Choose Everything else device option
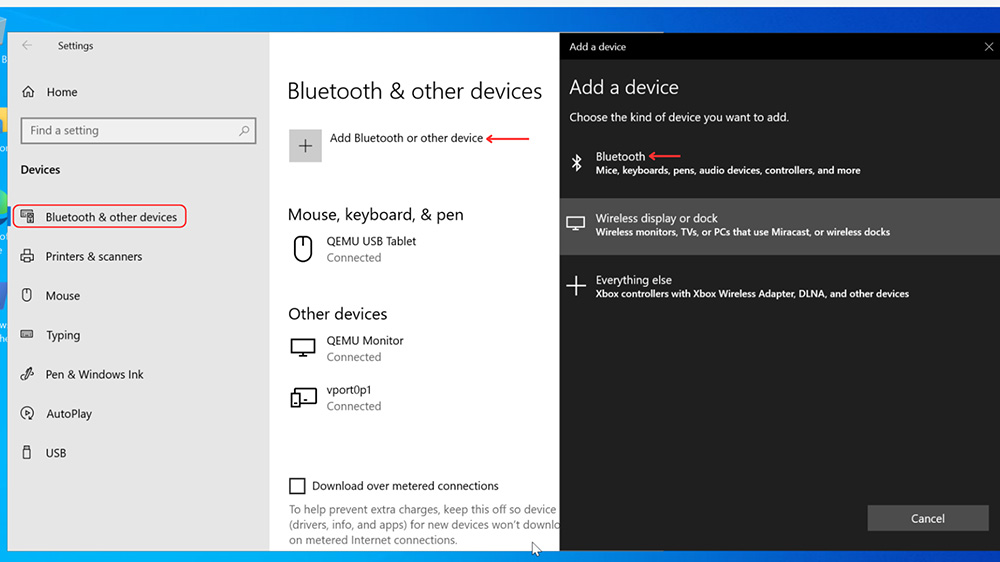This screenshot has height=562, width=1000. pyautogui.click(x=780, y=286)
